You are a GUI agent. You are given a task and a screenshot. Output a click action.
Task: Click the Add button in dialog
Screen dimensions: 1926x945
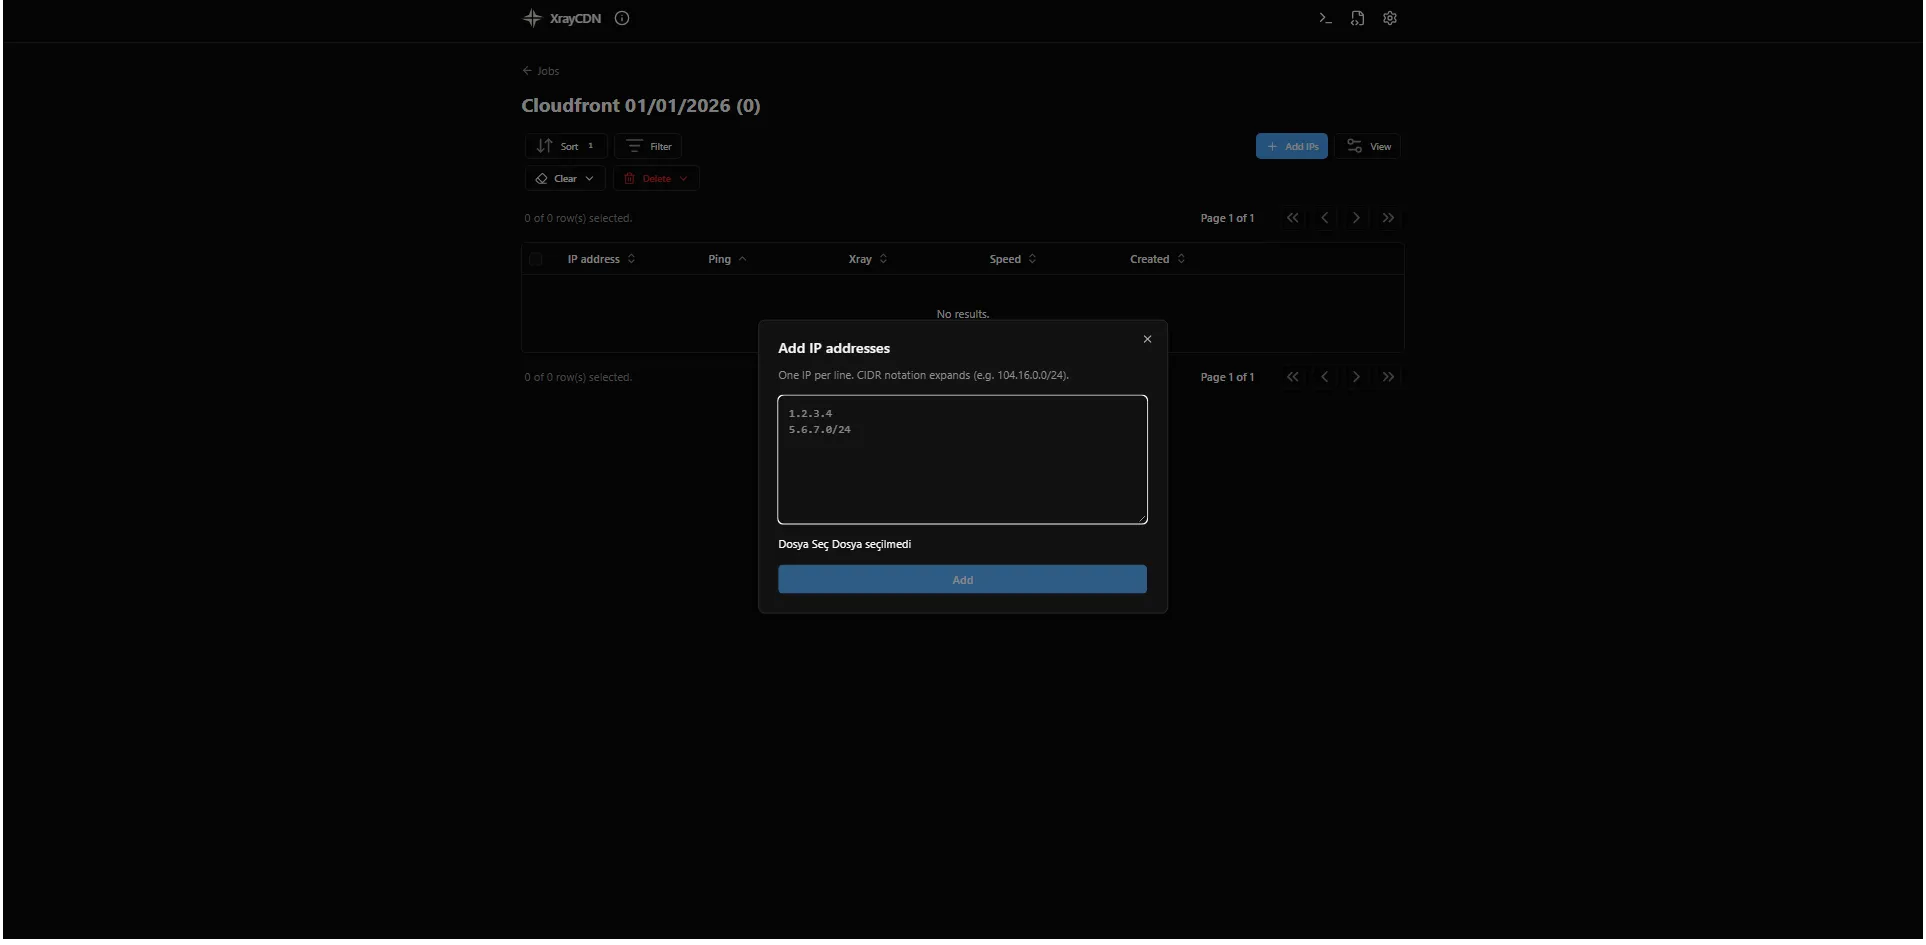tap(962, 580)
